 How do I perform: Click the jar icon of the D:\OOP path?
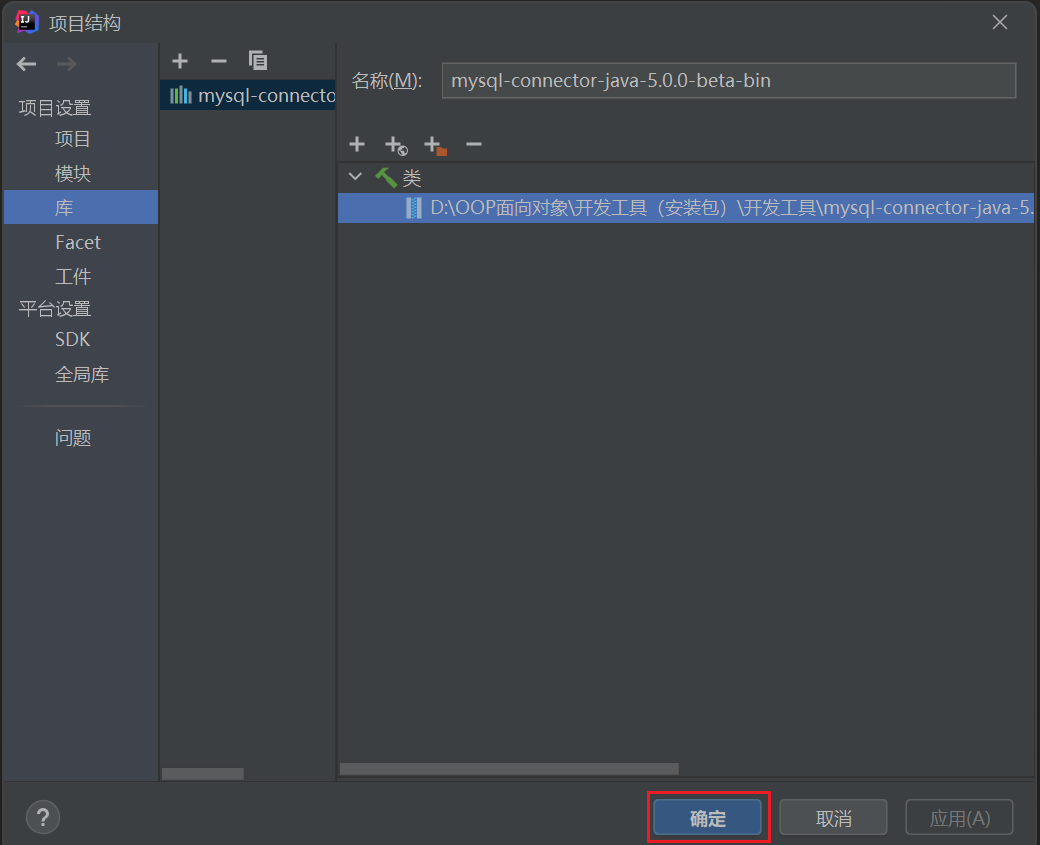coord(413,208)
